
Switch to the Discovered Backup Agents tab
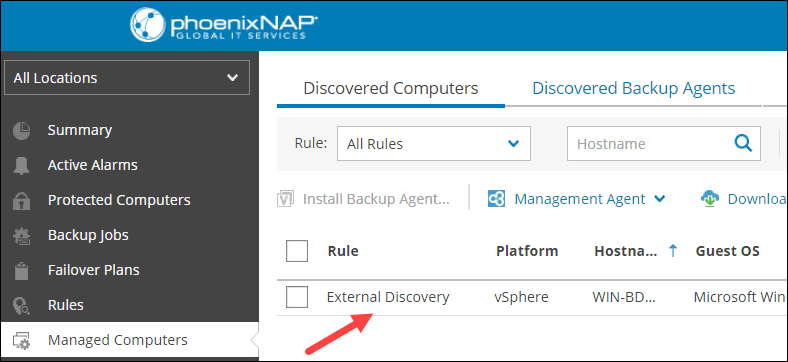(634, 88)
